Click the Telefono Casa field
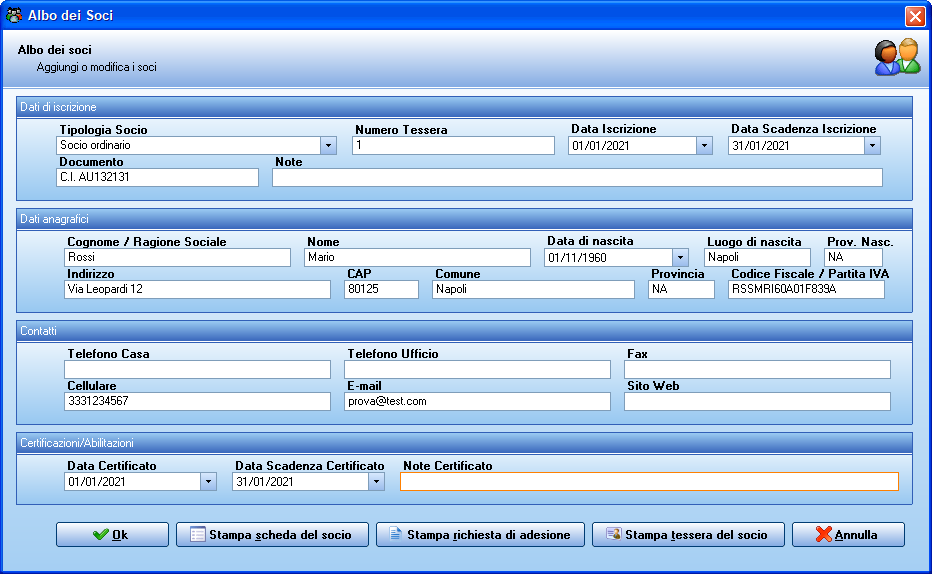 (197, 370)
